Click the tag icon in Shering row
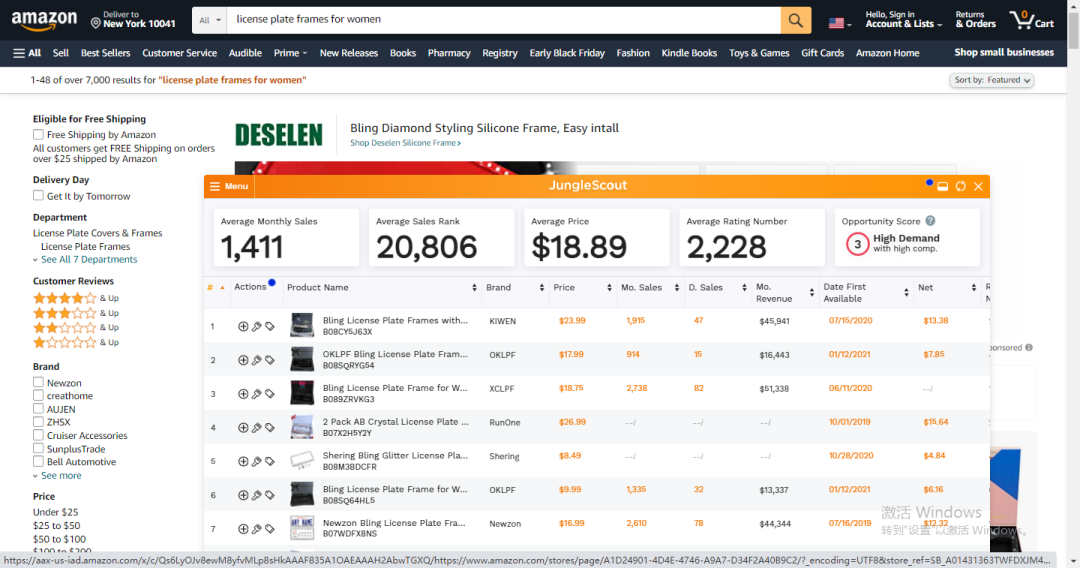Image resolution: width=1080 pixels, height=568 pixels. [269, 461]
